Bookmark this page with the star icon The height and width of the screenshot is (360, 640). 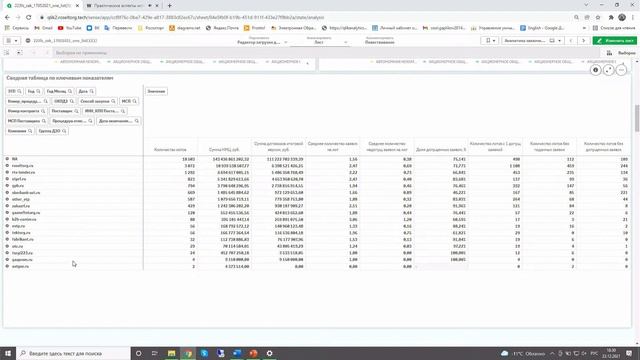[x=598, y=18]
